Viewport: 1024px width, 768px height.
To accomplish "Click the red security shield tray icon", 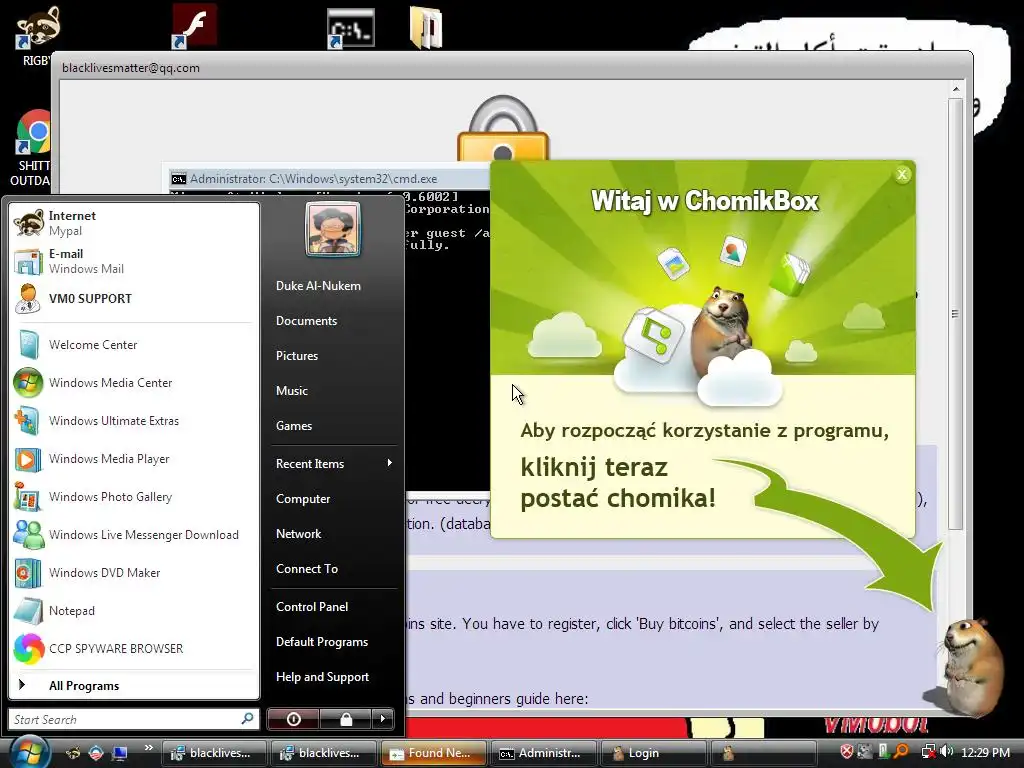I will pyautogui.click(x=846, y=752).
